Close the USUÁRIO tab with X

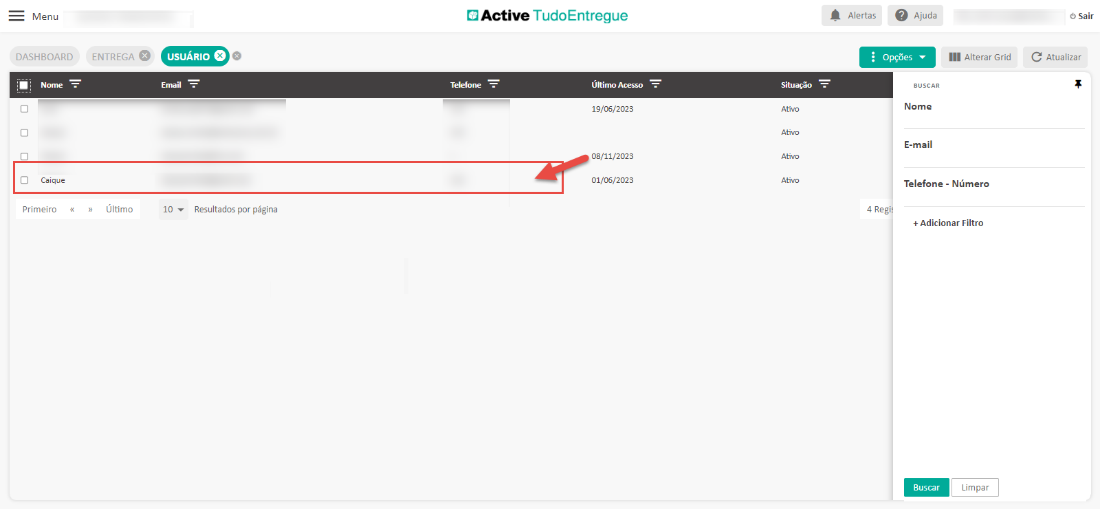tap(220, 56)
